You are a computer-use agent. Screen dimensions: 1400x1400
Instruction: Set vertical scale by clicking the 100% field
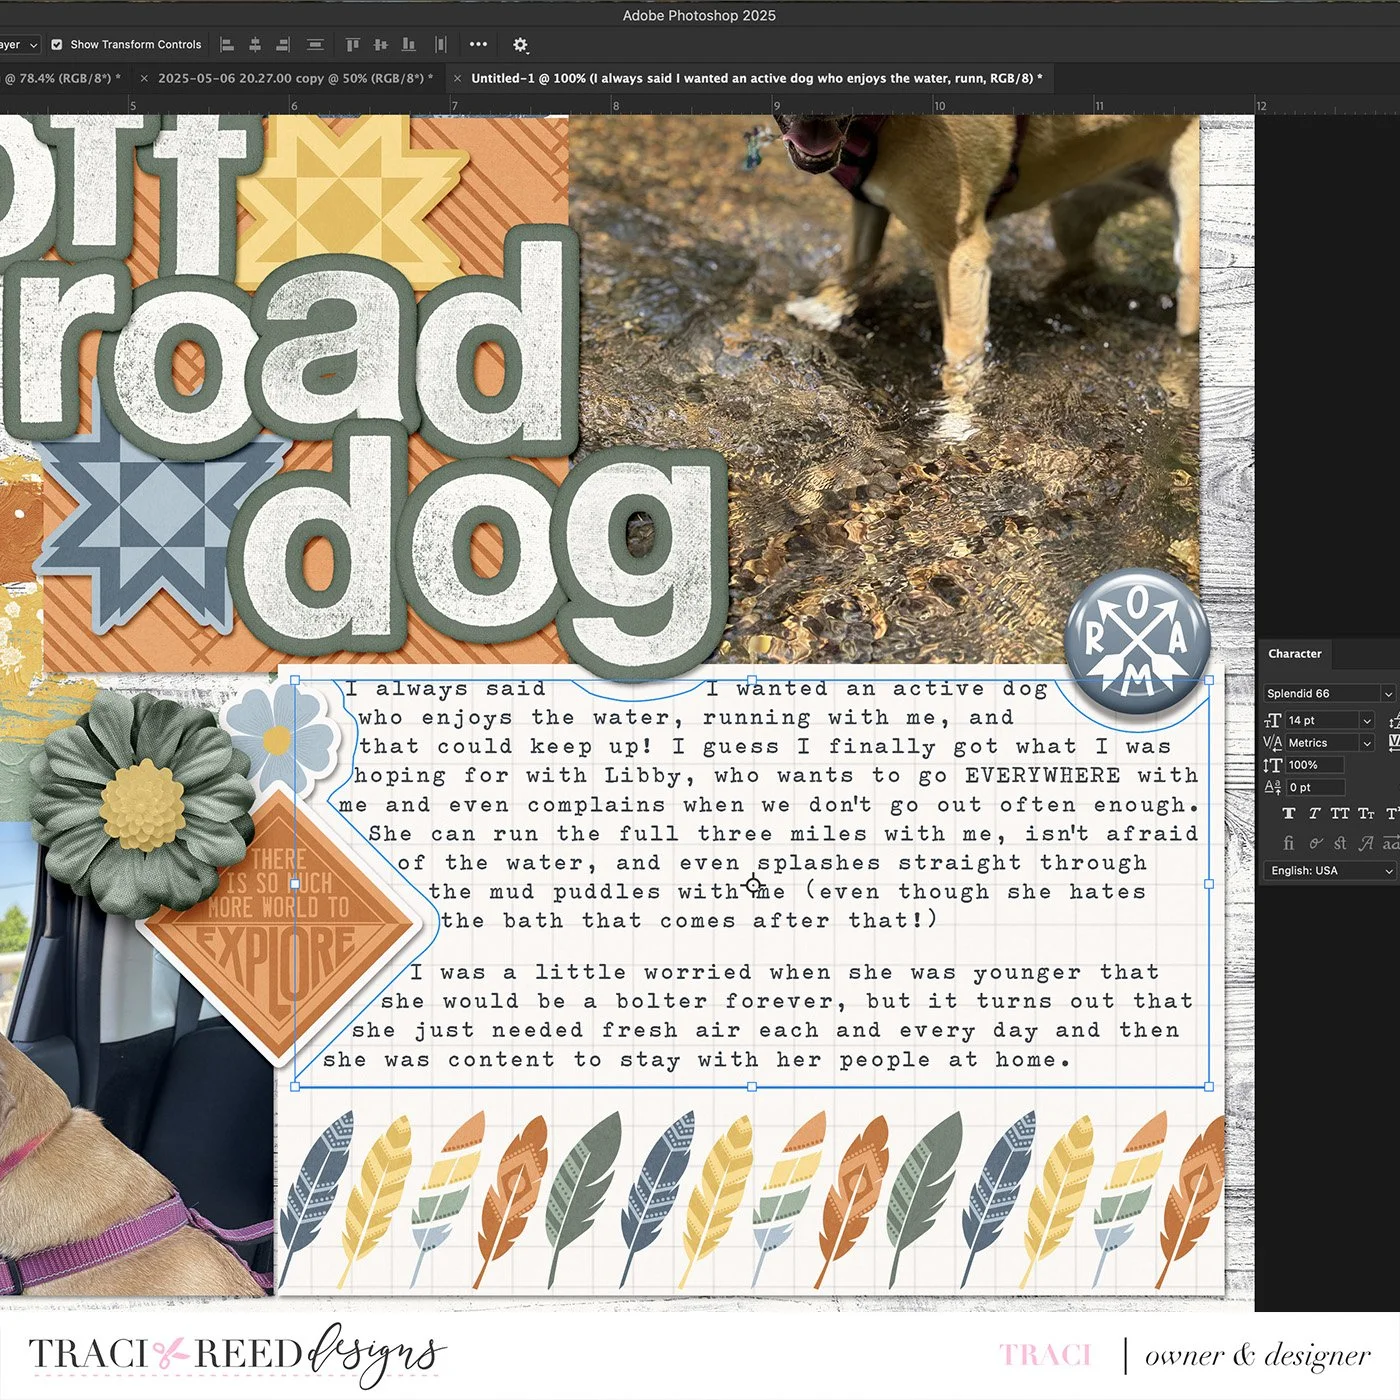pos(1313,764)
